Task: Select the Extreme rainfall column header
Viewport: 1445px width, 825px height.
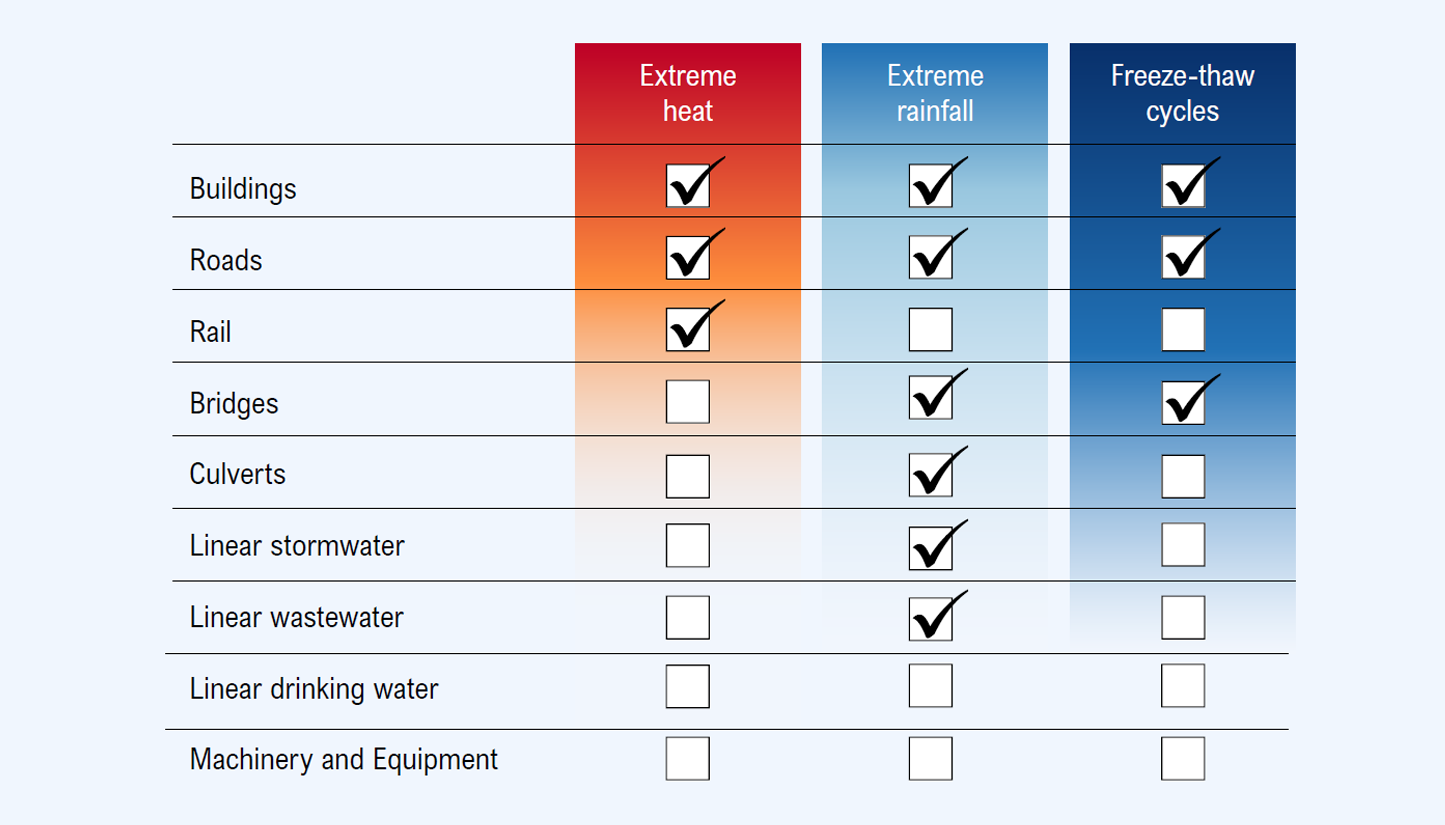Action: coord(935,93)
